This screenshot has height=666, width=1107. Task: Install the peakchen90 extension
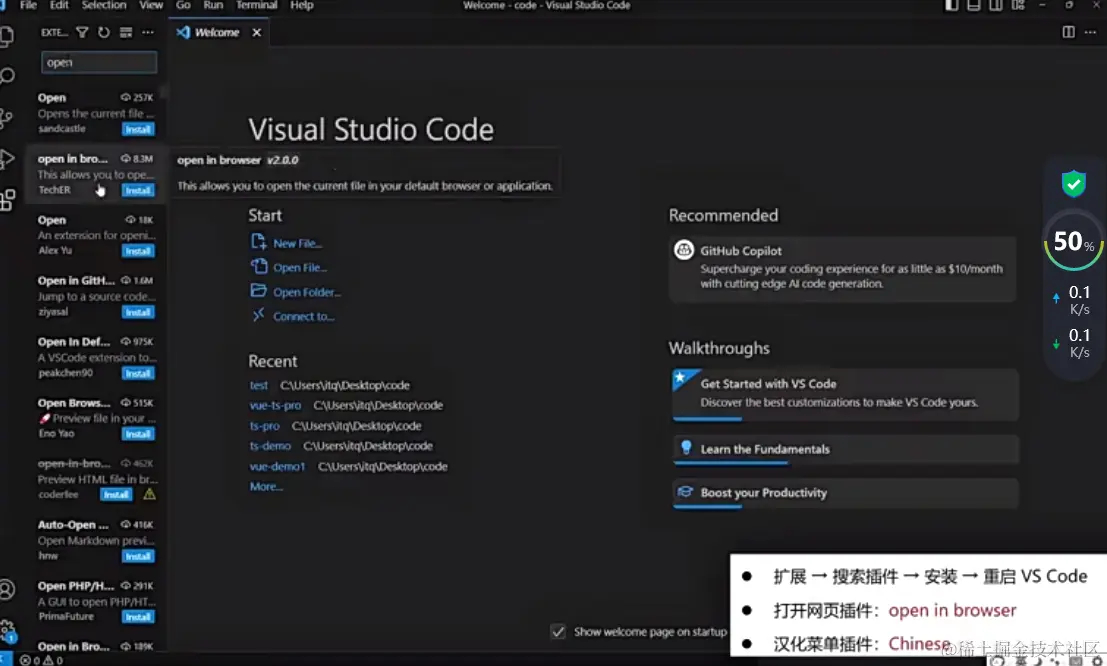138,373
